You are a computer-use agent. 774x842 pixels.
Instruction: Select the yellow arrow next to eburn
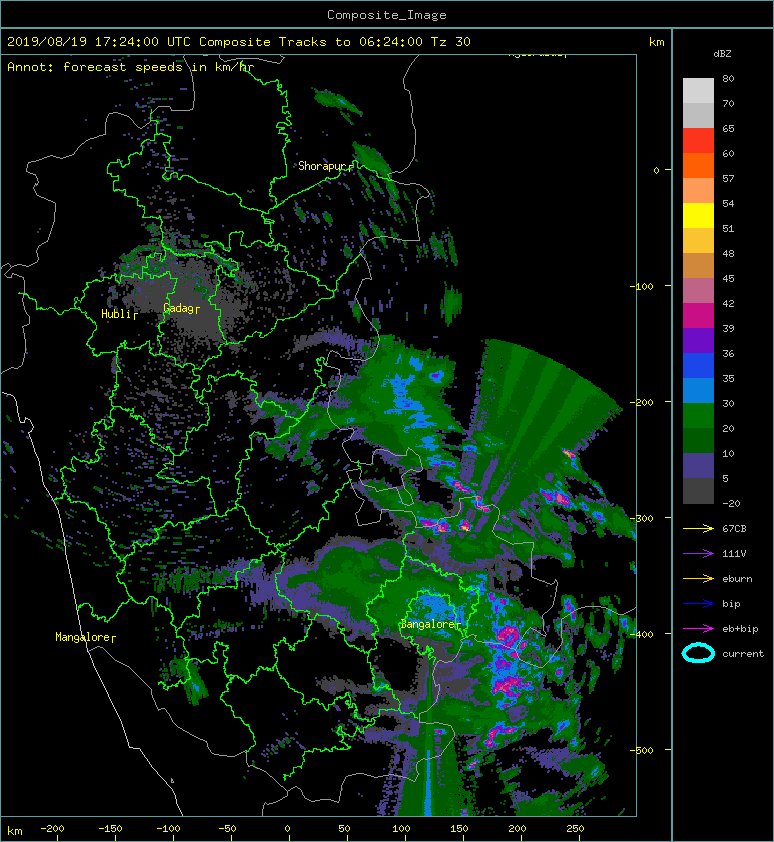coord(698,578)
